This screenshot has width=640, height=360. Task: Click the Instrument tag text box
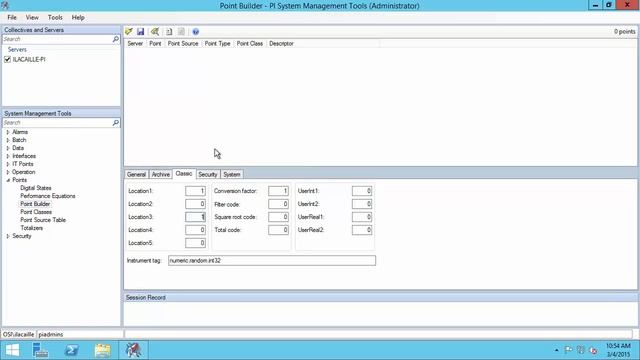coord(272,260)
